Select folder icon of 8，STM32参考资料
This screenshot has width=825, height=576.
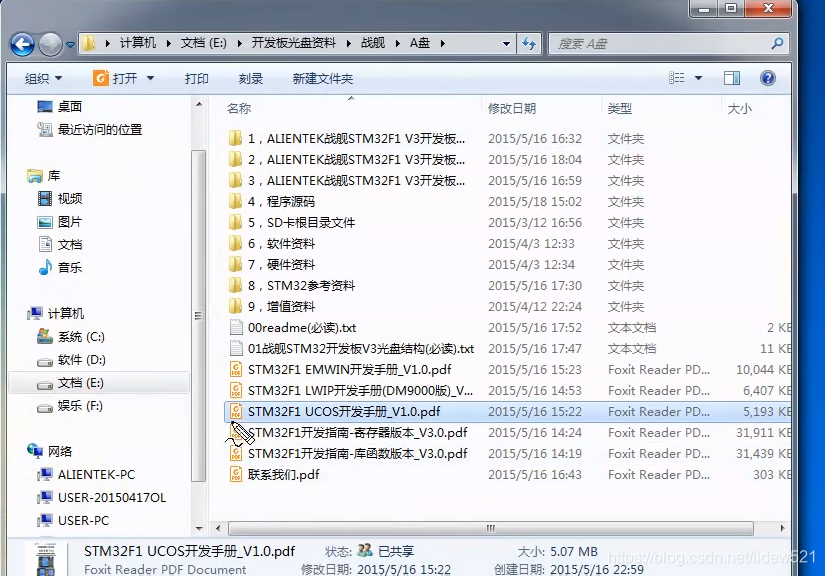click(236, 286)
